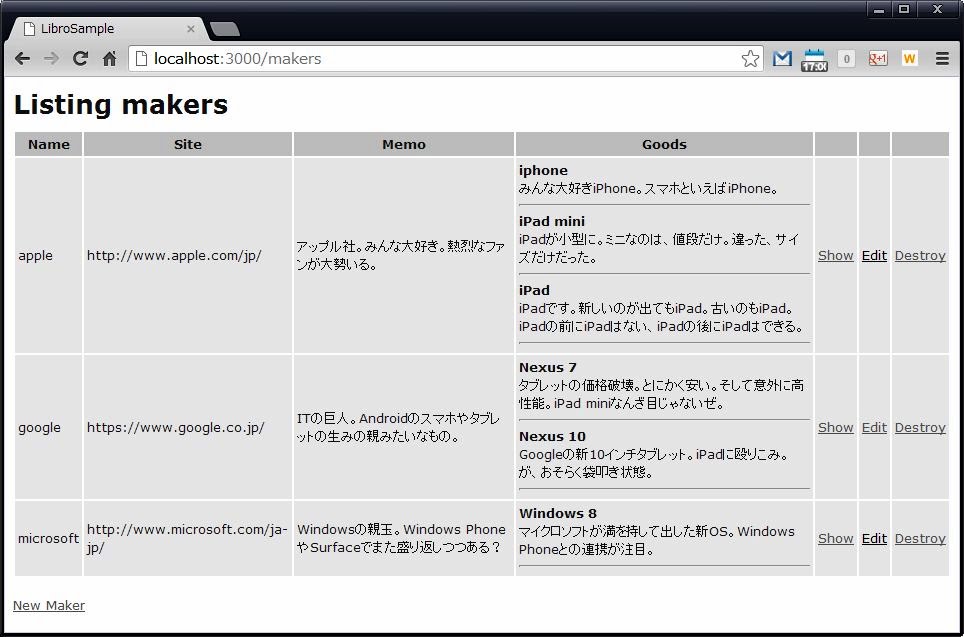964x637 pixels.
Task: Click the Google +1 extension button
Action: click(x=878, y=59)
